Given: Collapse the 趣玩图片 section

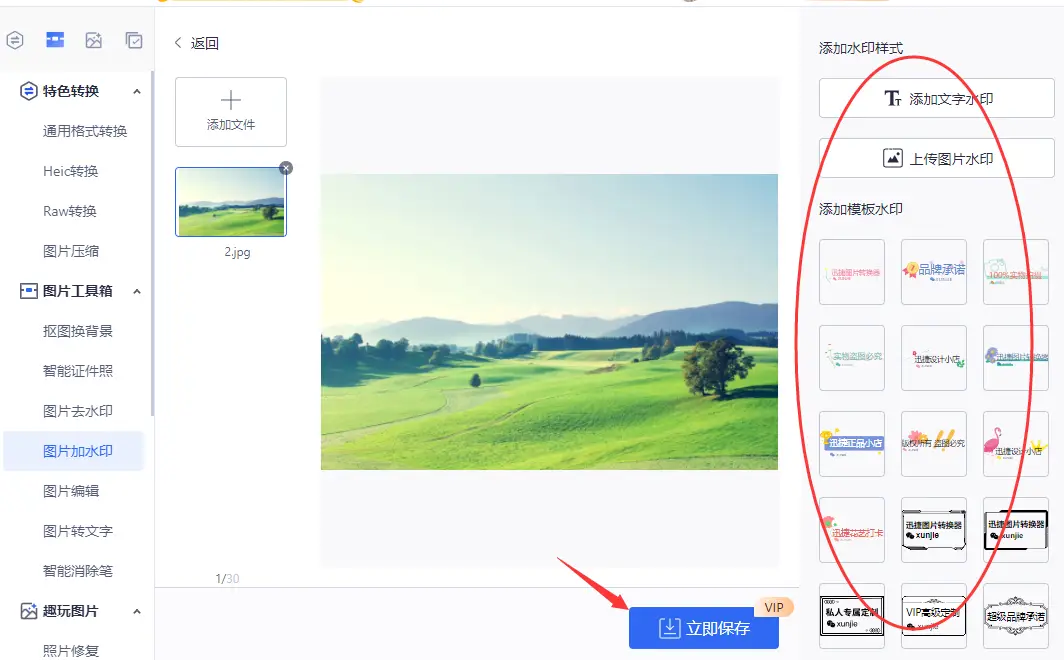Looking at the screenshot, I should 137,611.
